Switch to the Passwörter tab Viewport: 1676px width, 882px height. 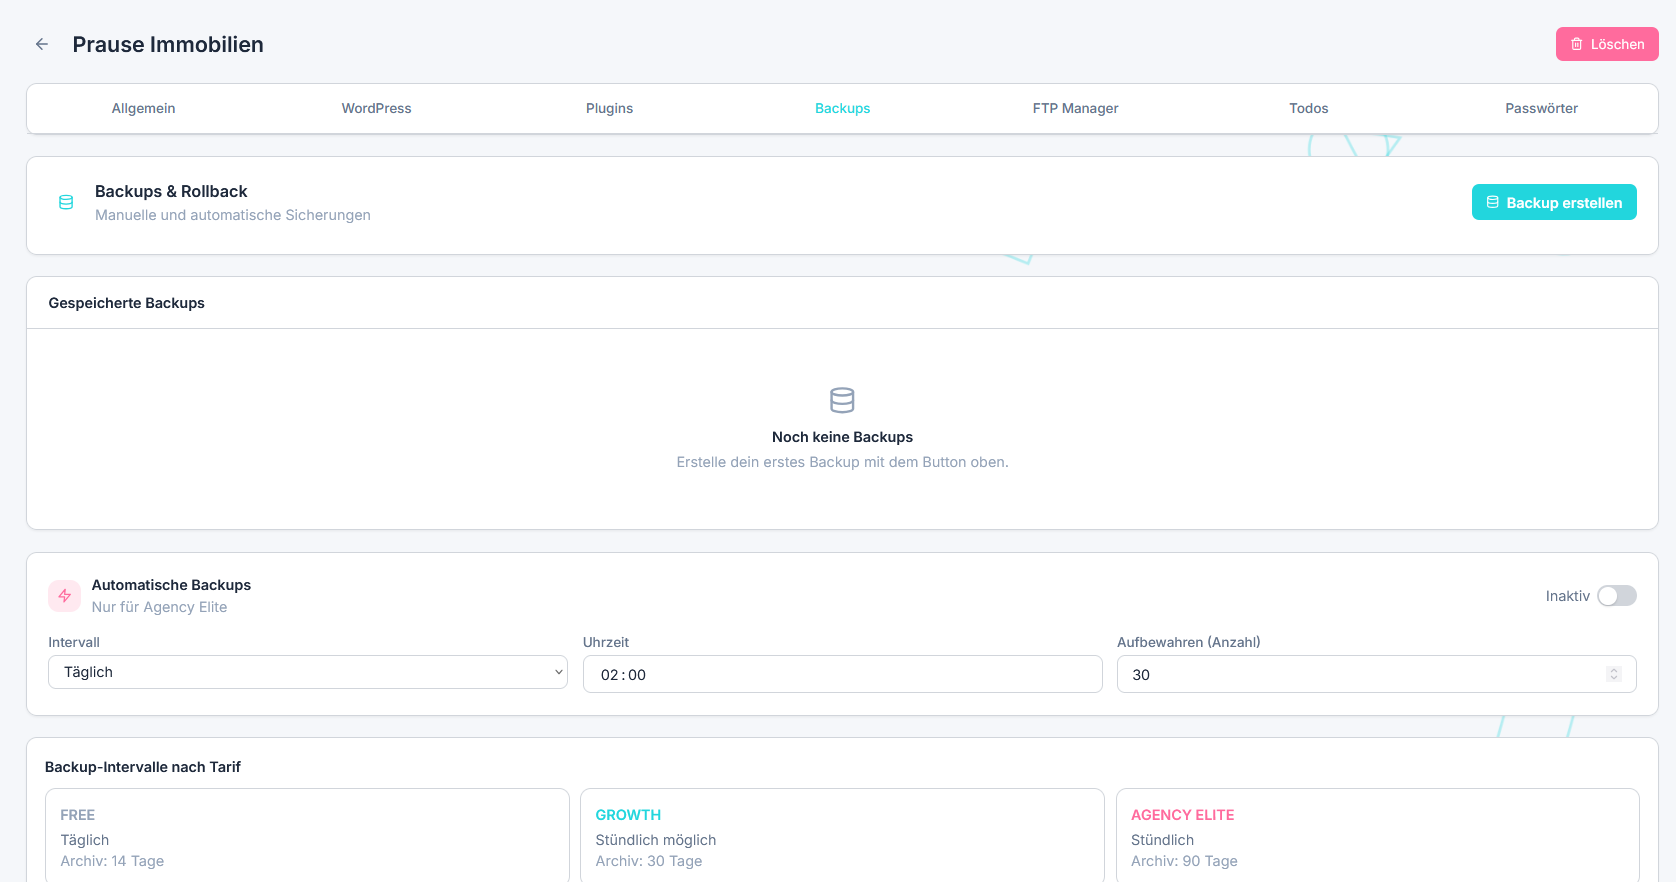[1541, 108]
